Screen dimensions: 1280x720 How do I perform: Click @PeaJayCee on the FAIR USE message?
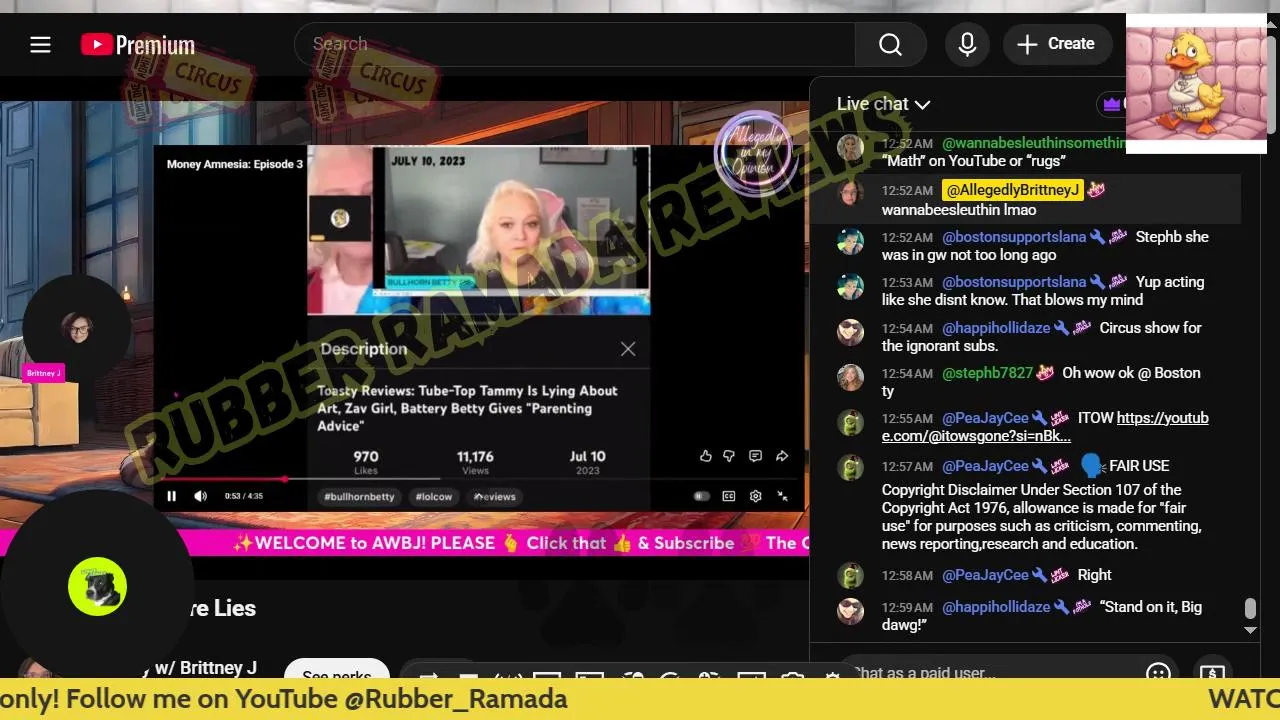click(x=985, y=466)
